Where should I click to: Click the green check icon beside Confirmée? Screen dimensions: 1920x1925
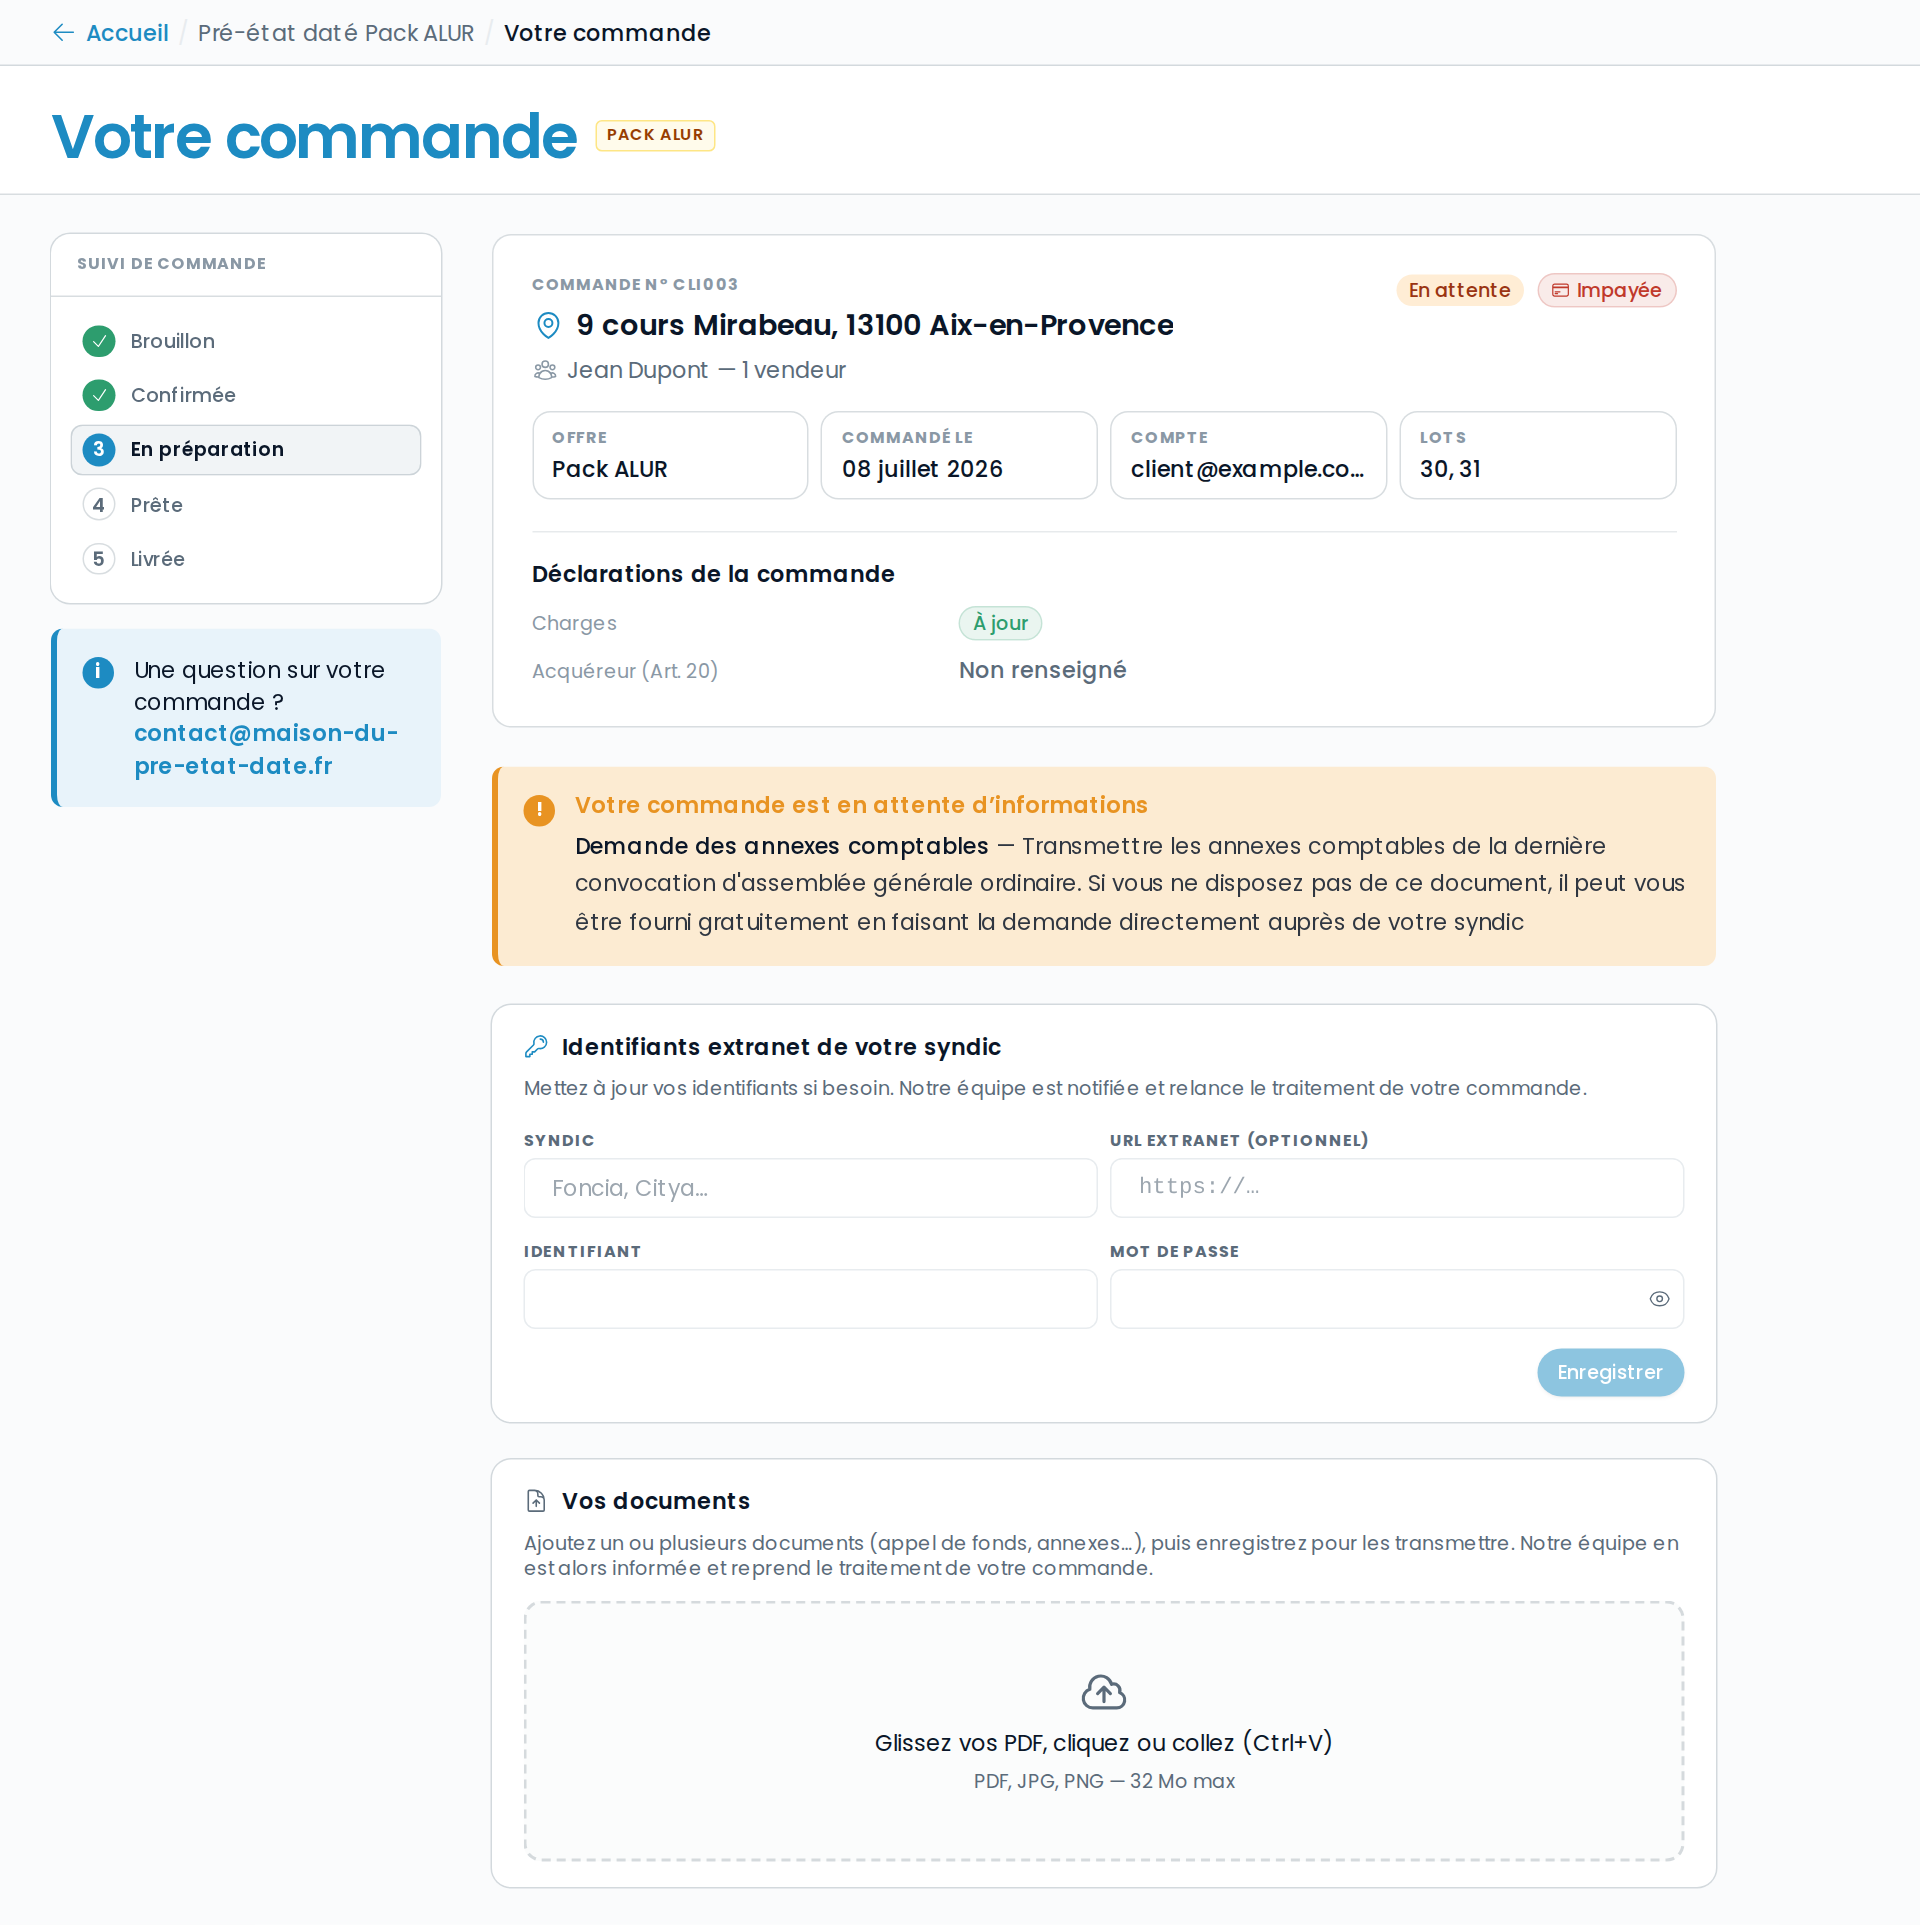pyautogui.click(x=99, y=395)
